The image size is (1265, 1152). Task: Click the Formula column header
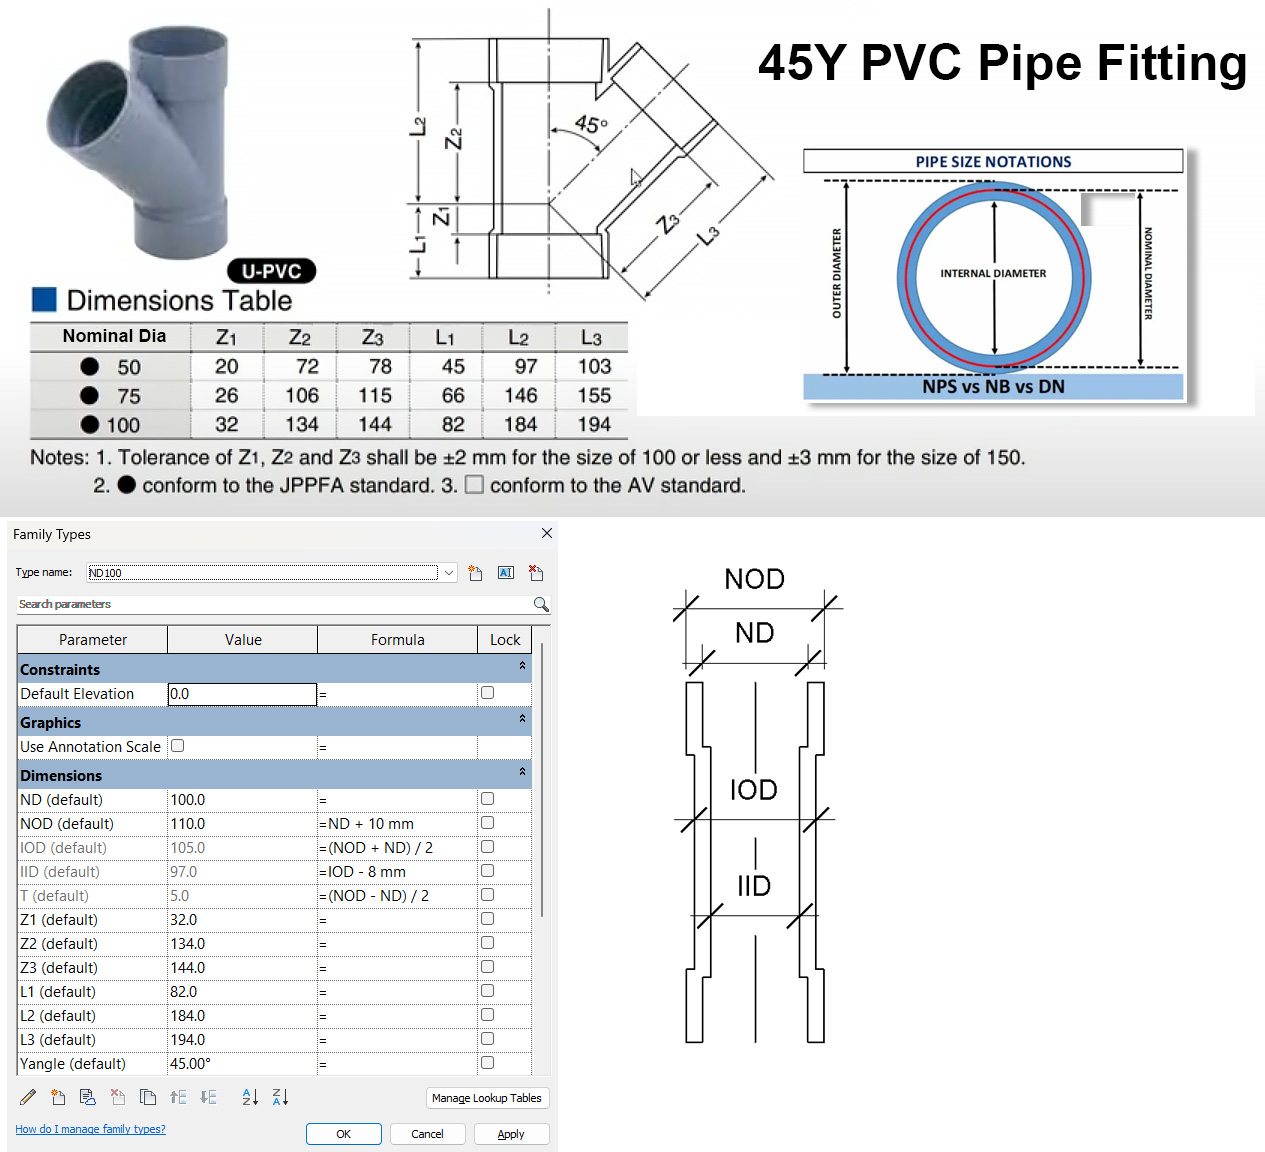pyautogui.click(x=397, y=640)
